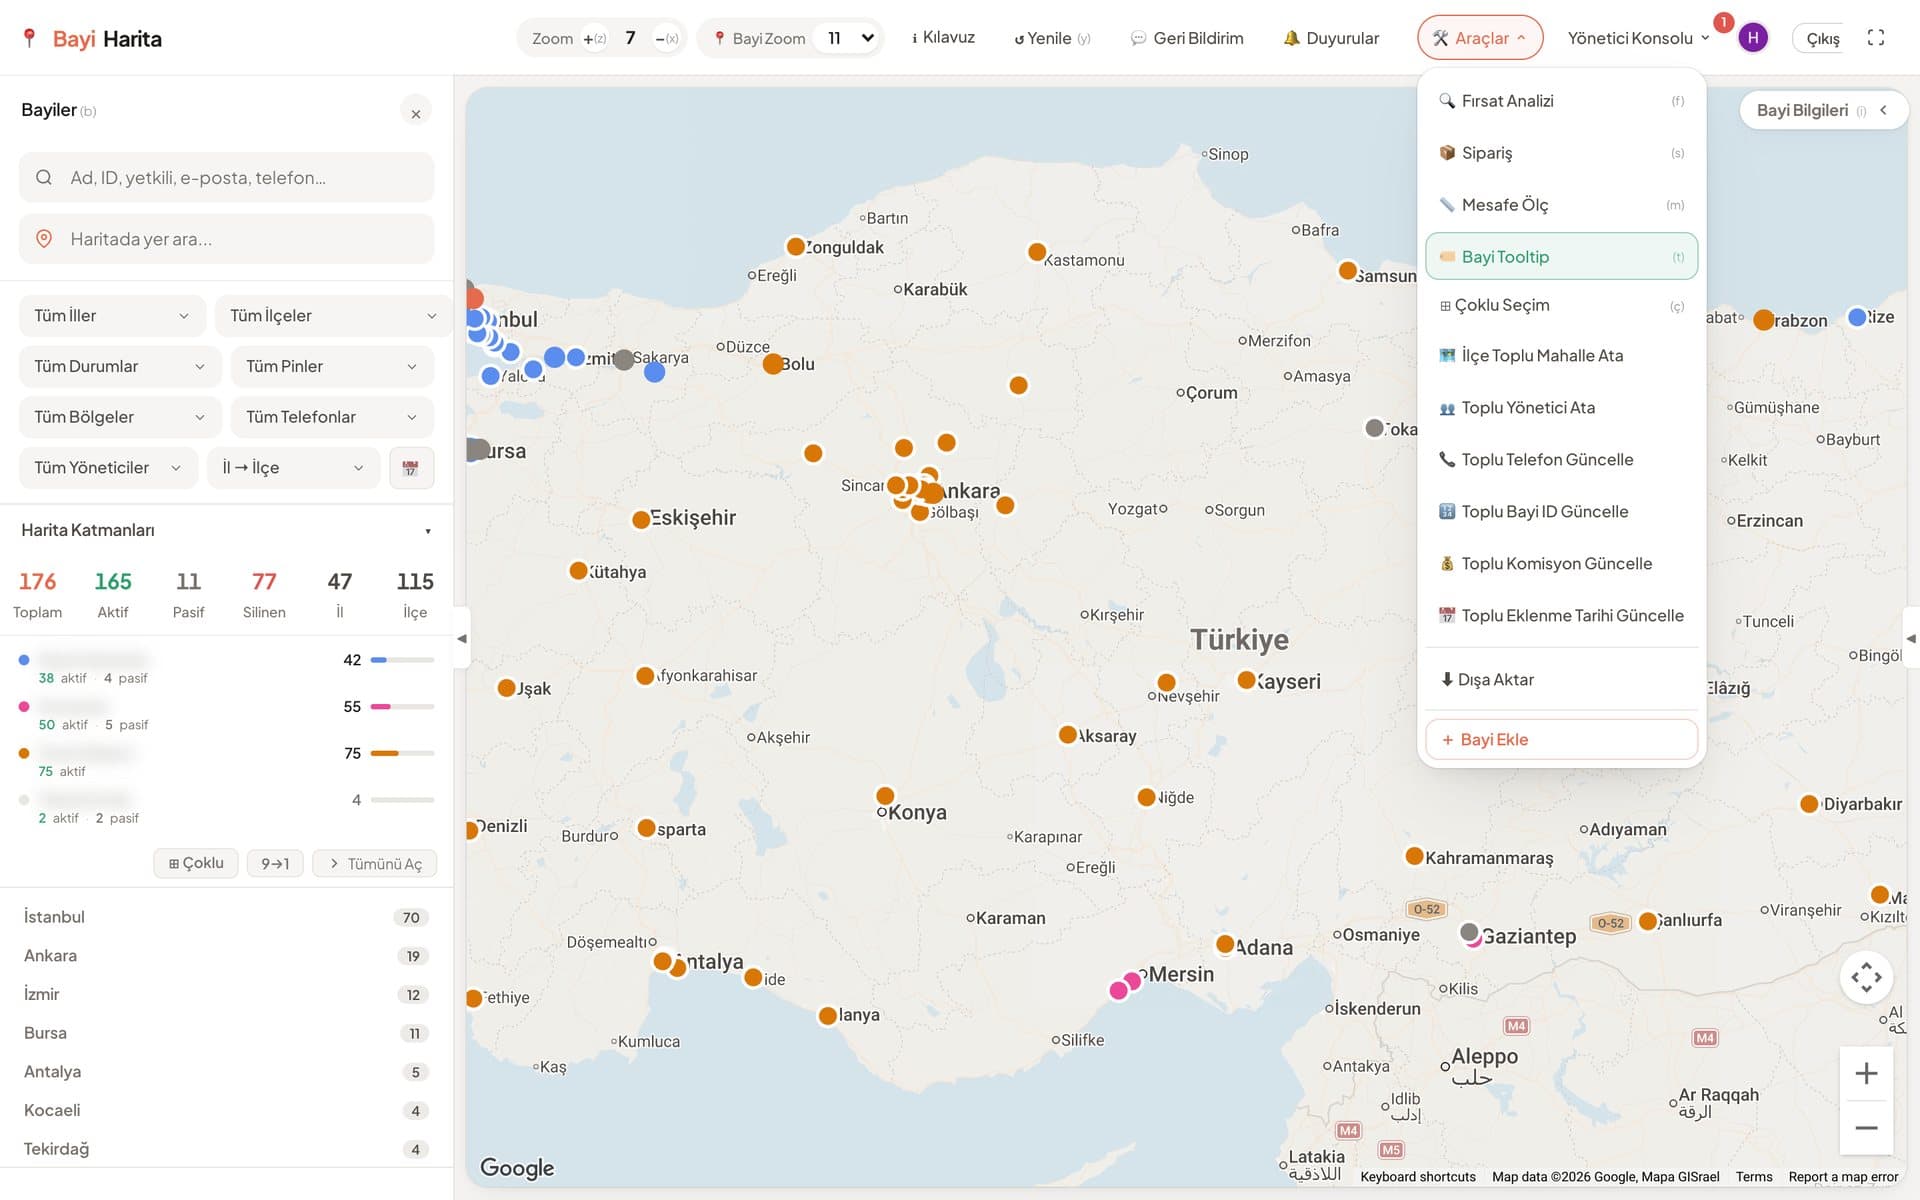Click the orange dealer pin at Konya

coord(885,796)
